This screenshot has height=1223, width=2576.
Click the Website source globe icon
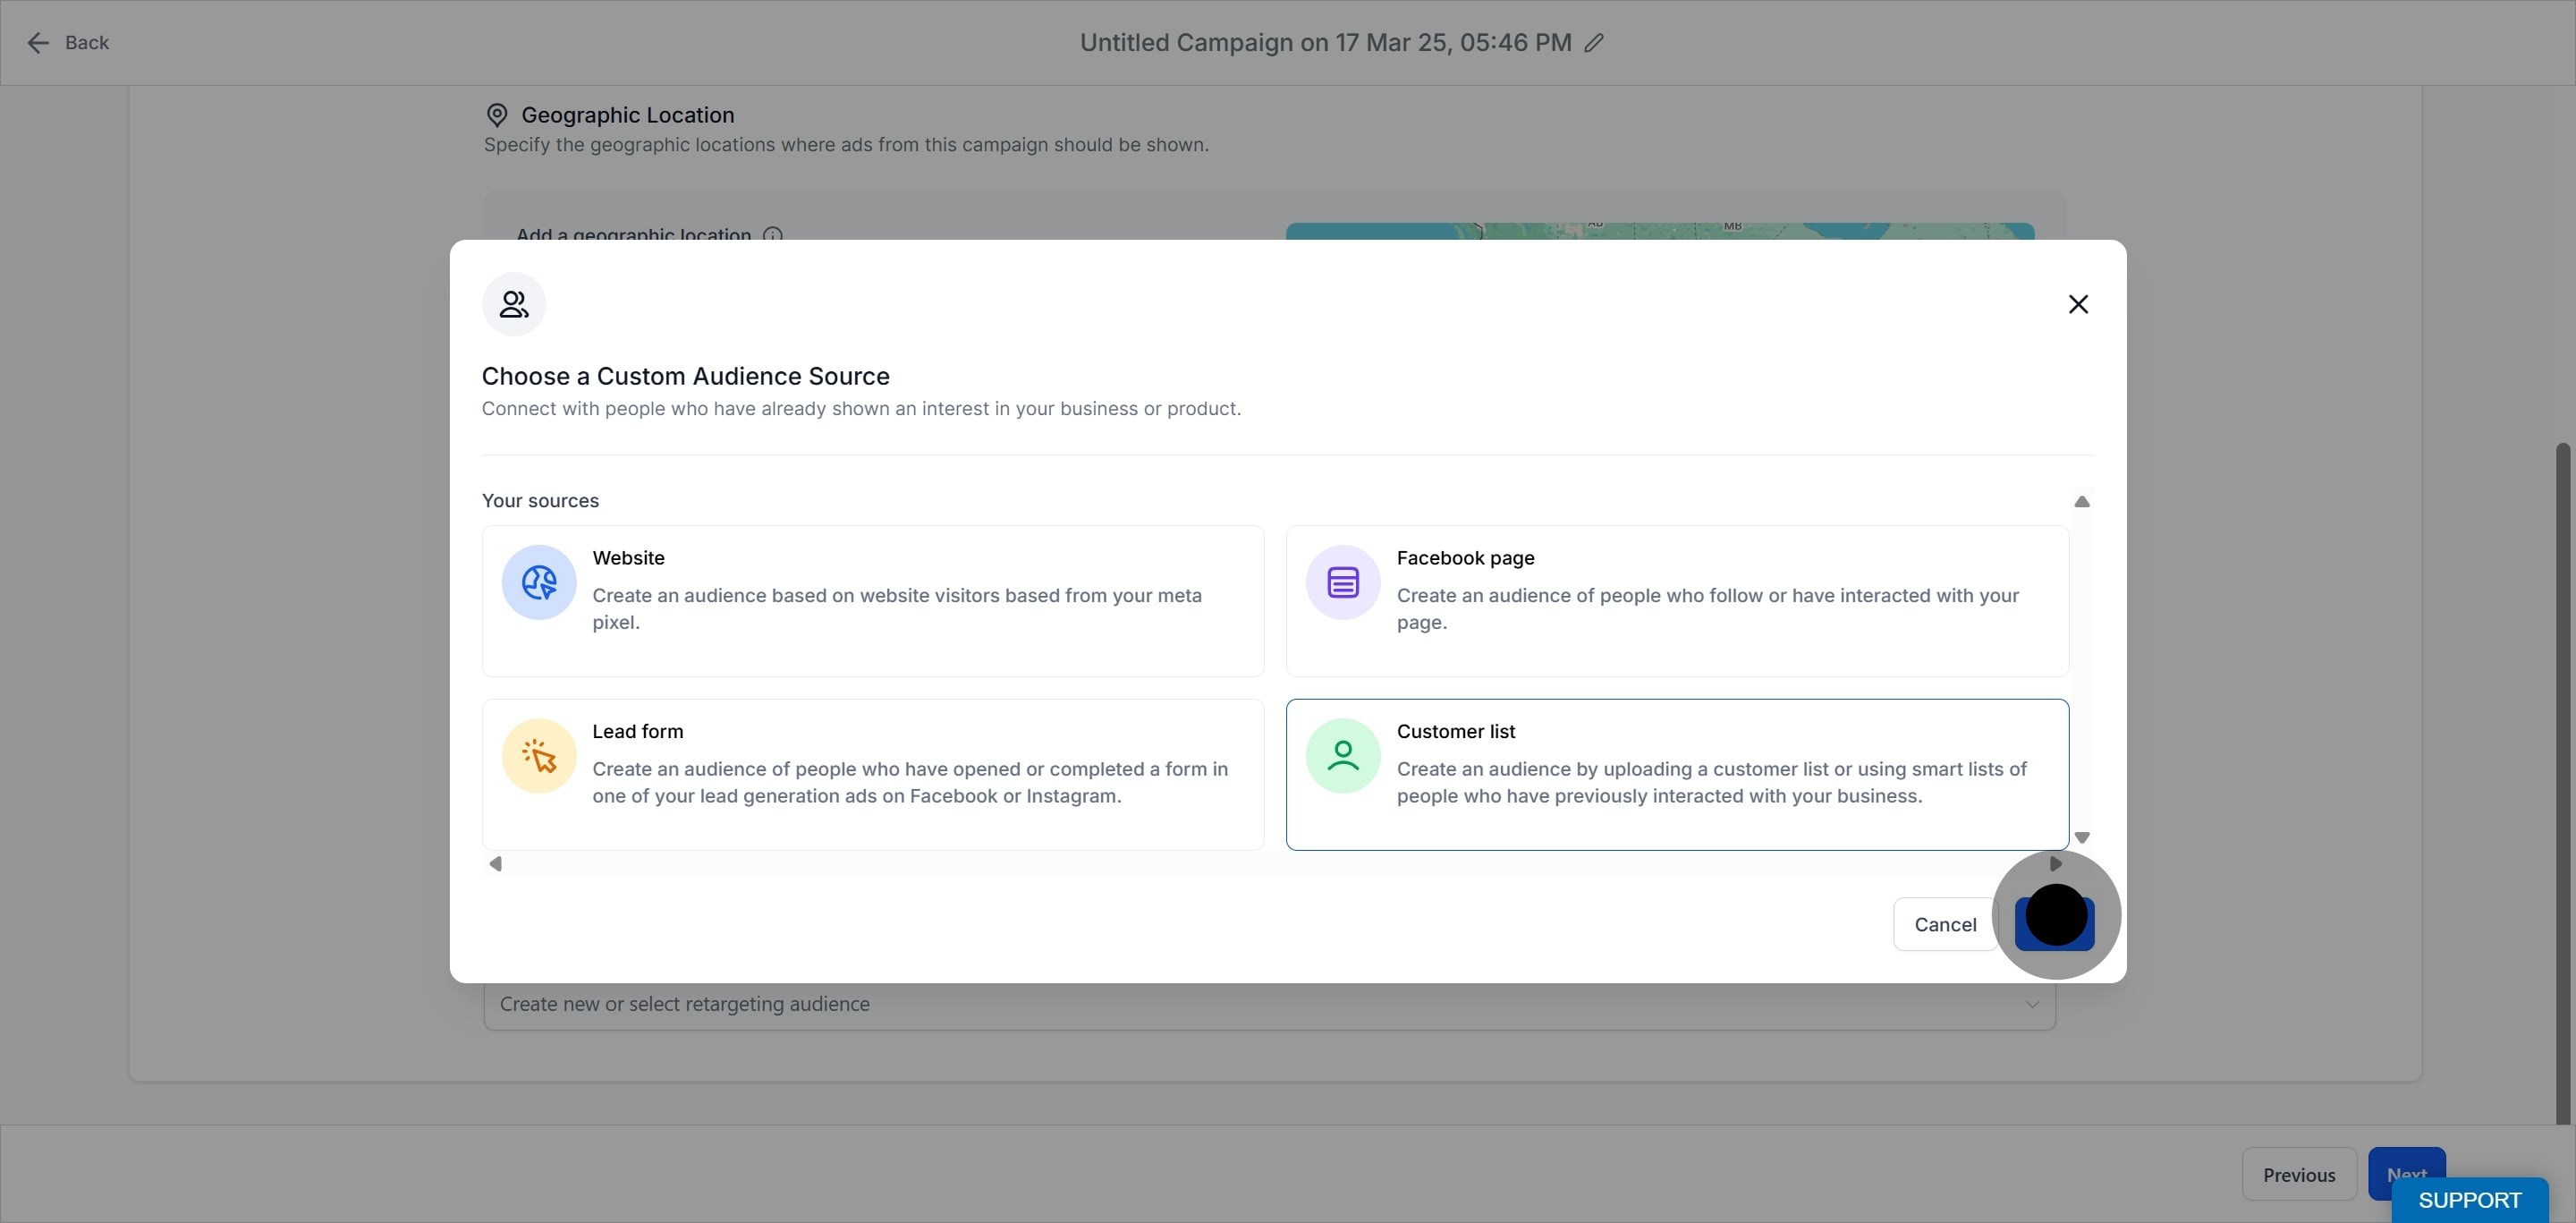pos(539,582)
